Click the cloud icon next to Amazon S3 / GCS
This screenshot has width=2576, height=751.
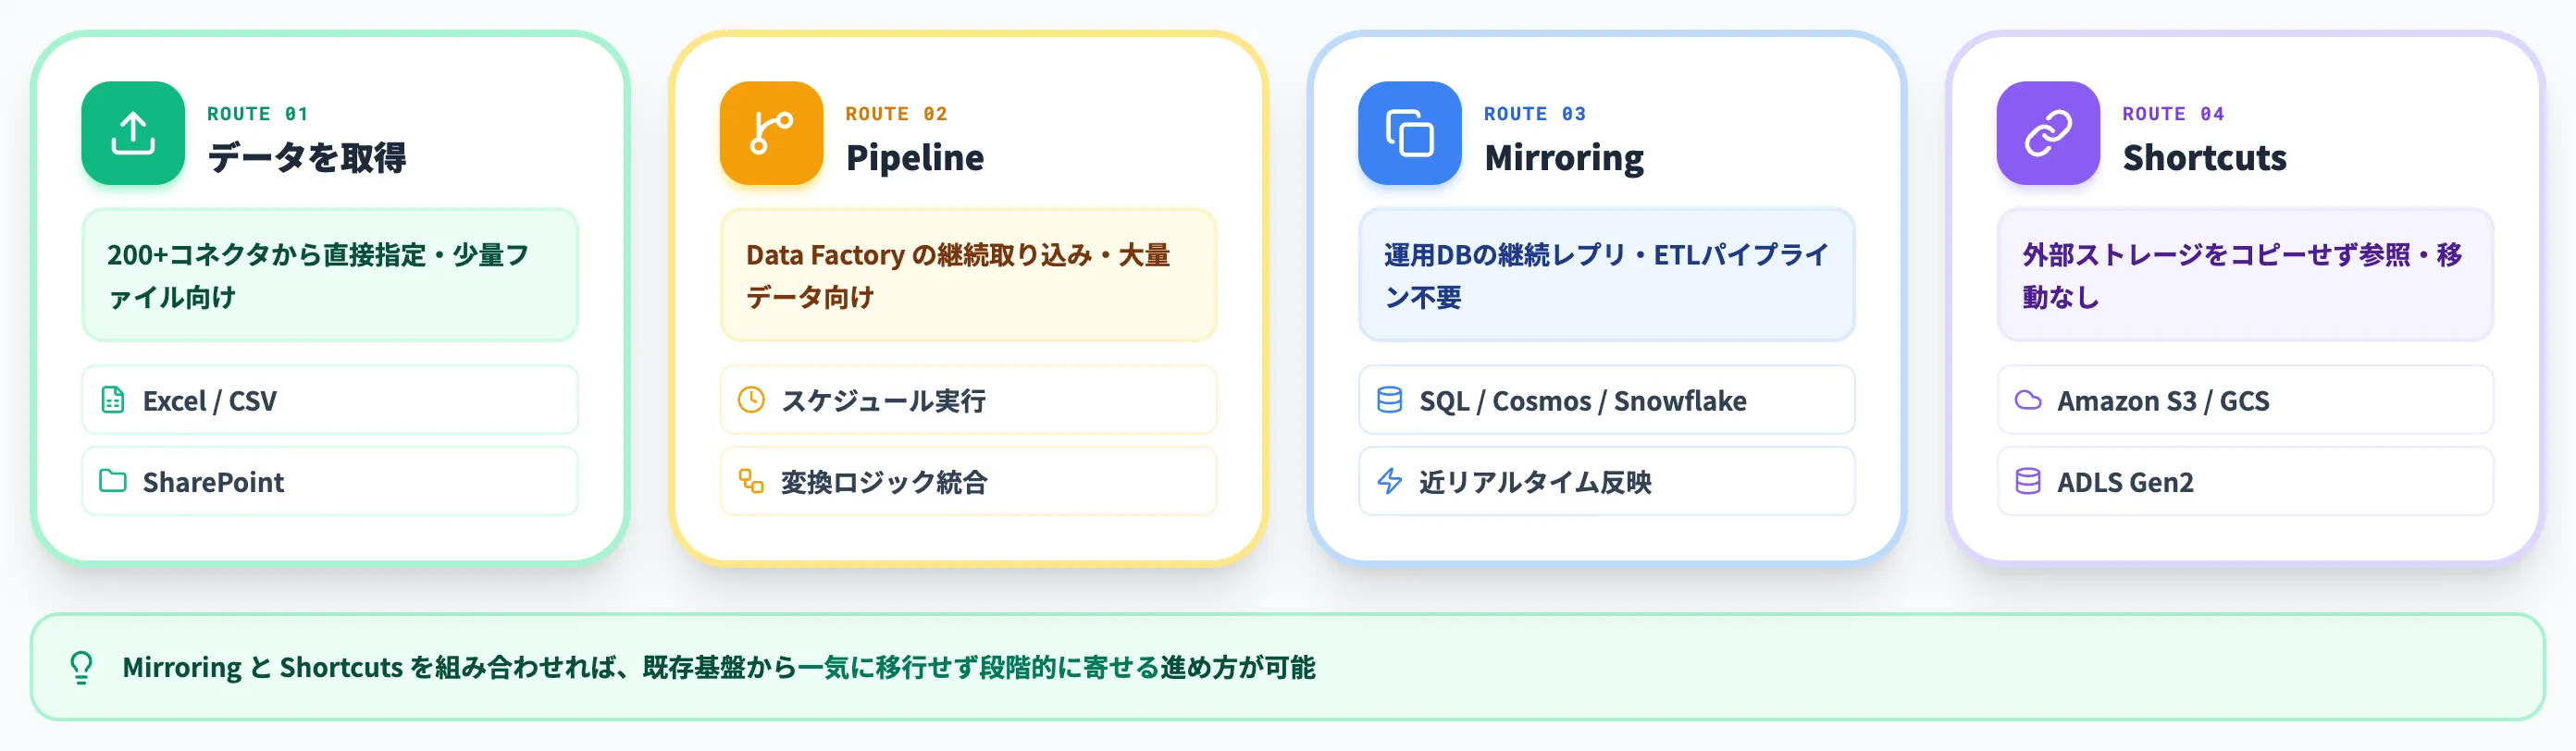pyautogui.click(x=2027, y=400)
